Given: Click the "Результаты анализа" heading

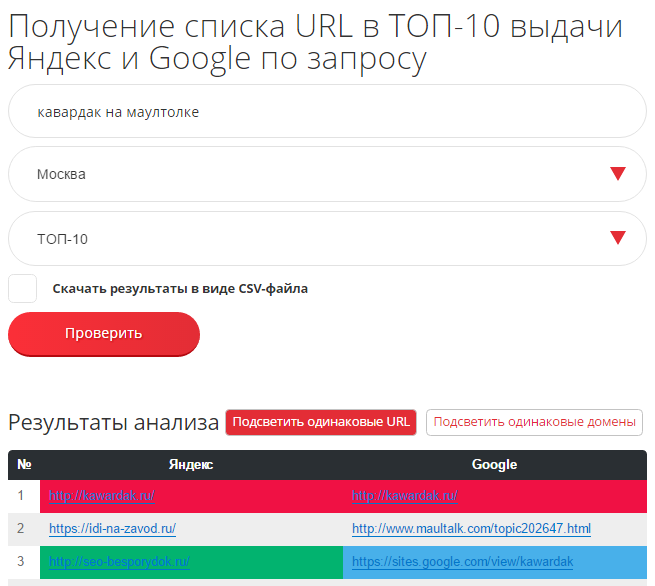Looking at the screenshot, I should [114, 422].
